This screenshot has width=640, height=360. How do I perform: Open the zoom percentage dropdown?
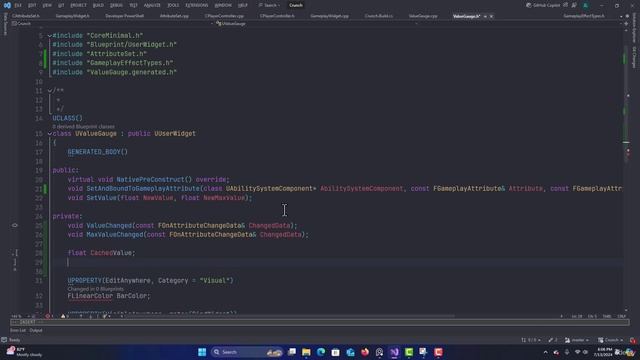tap(23, 316)
